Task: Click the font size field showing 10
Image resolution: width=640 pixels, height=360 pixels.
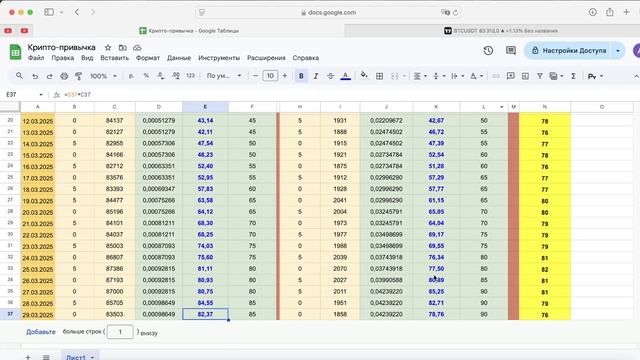Action: 270,76
